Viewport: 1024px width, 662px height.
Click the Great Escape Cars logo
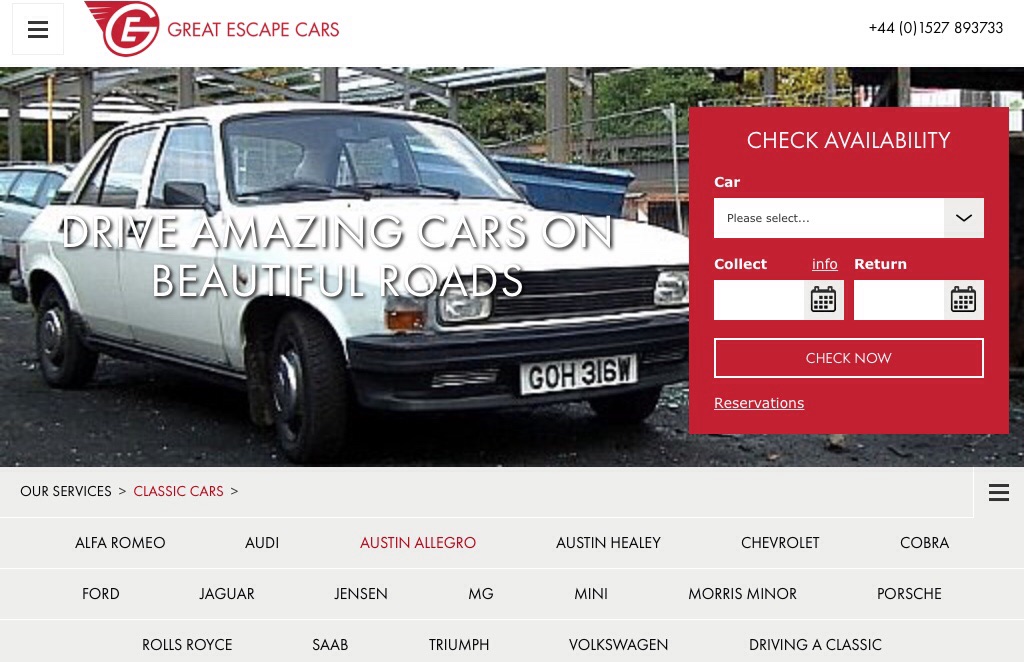[x=212, y=29]
